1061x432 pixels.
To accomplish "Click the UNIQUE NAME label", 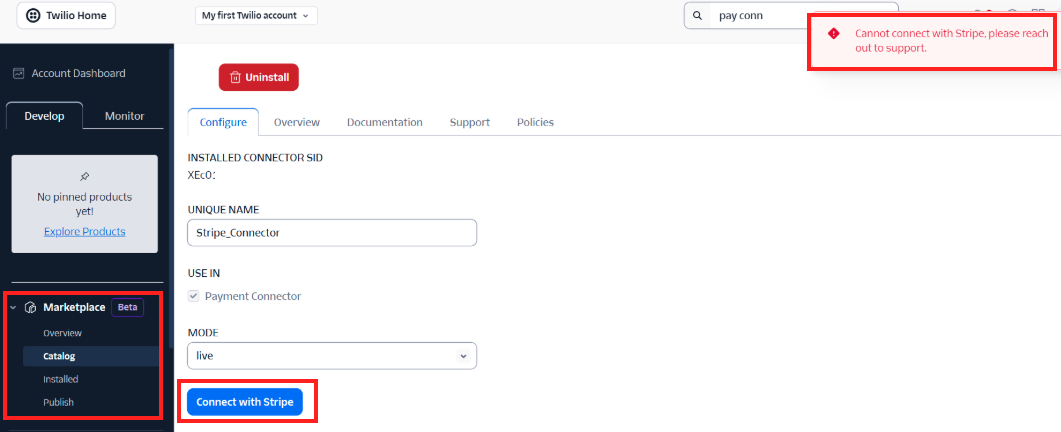I will 223,210.
